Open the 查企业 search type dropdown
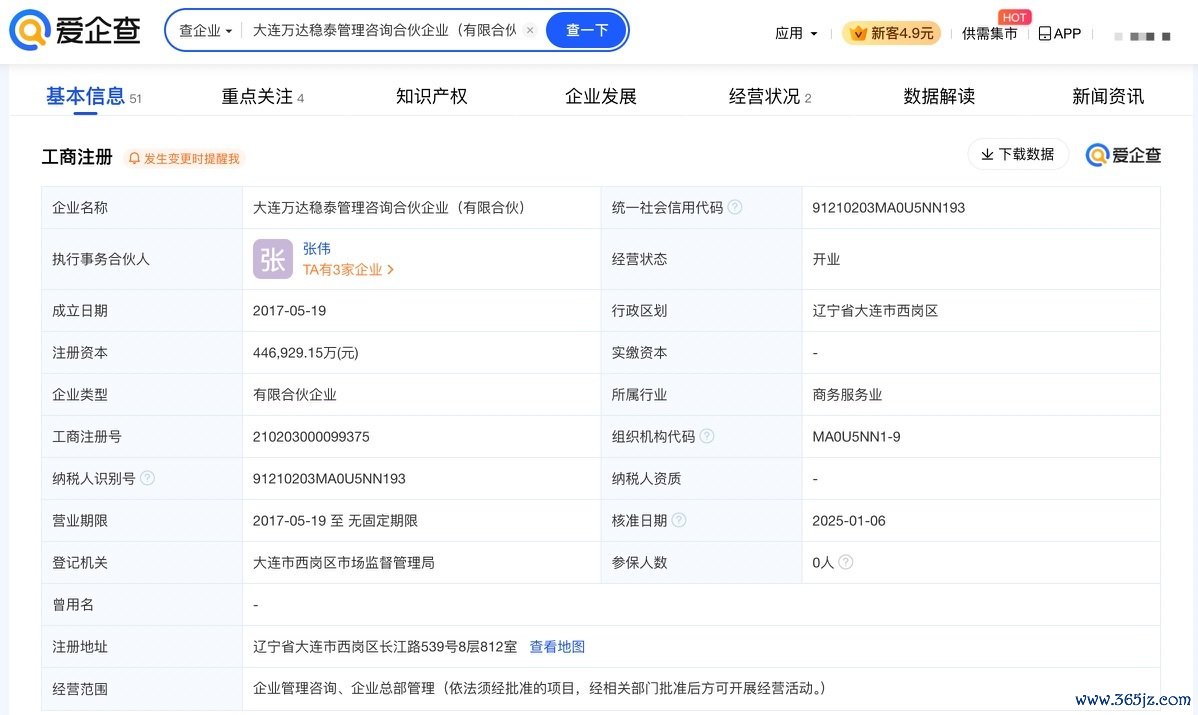Screen dimensions: 1198x715 pos(205,31)
